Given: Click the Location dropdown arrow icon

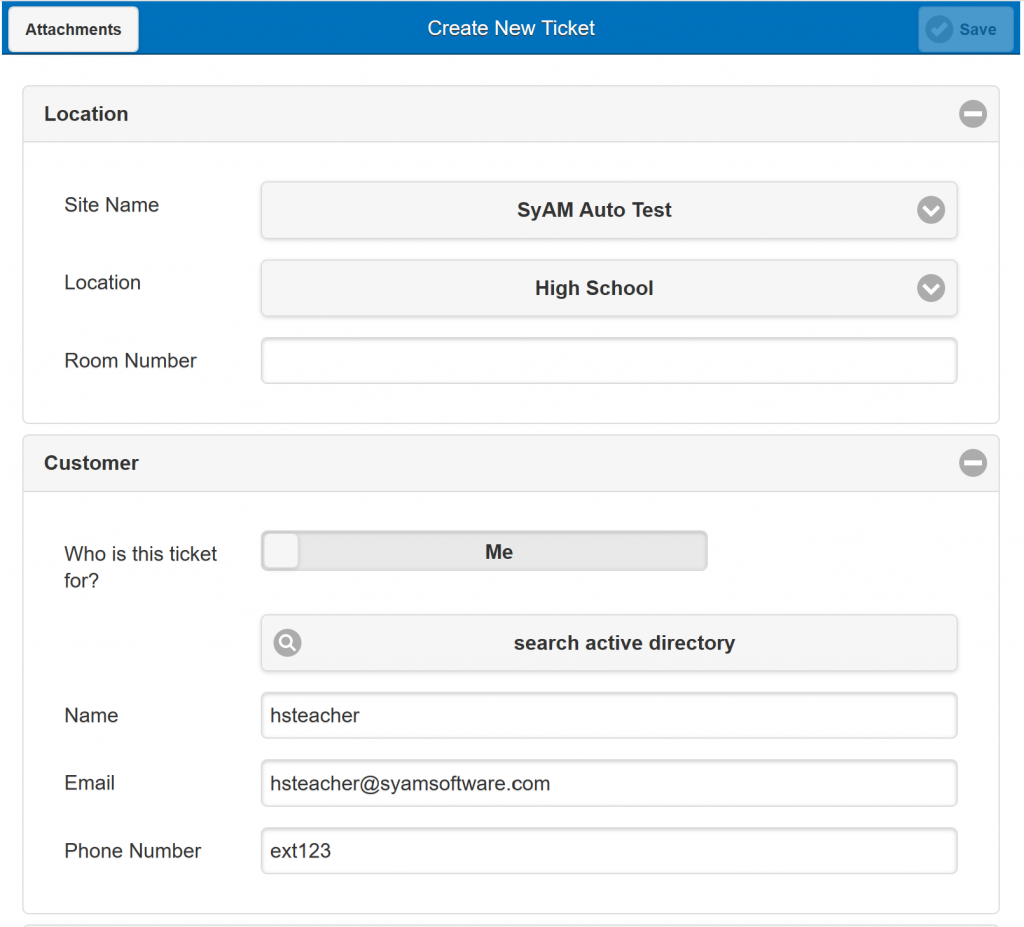Looking at the screenshot, I should 930,288.
